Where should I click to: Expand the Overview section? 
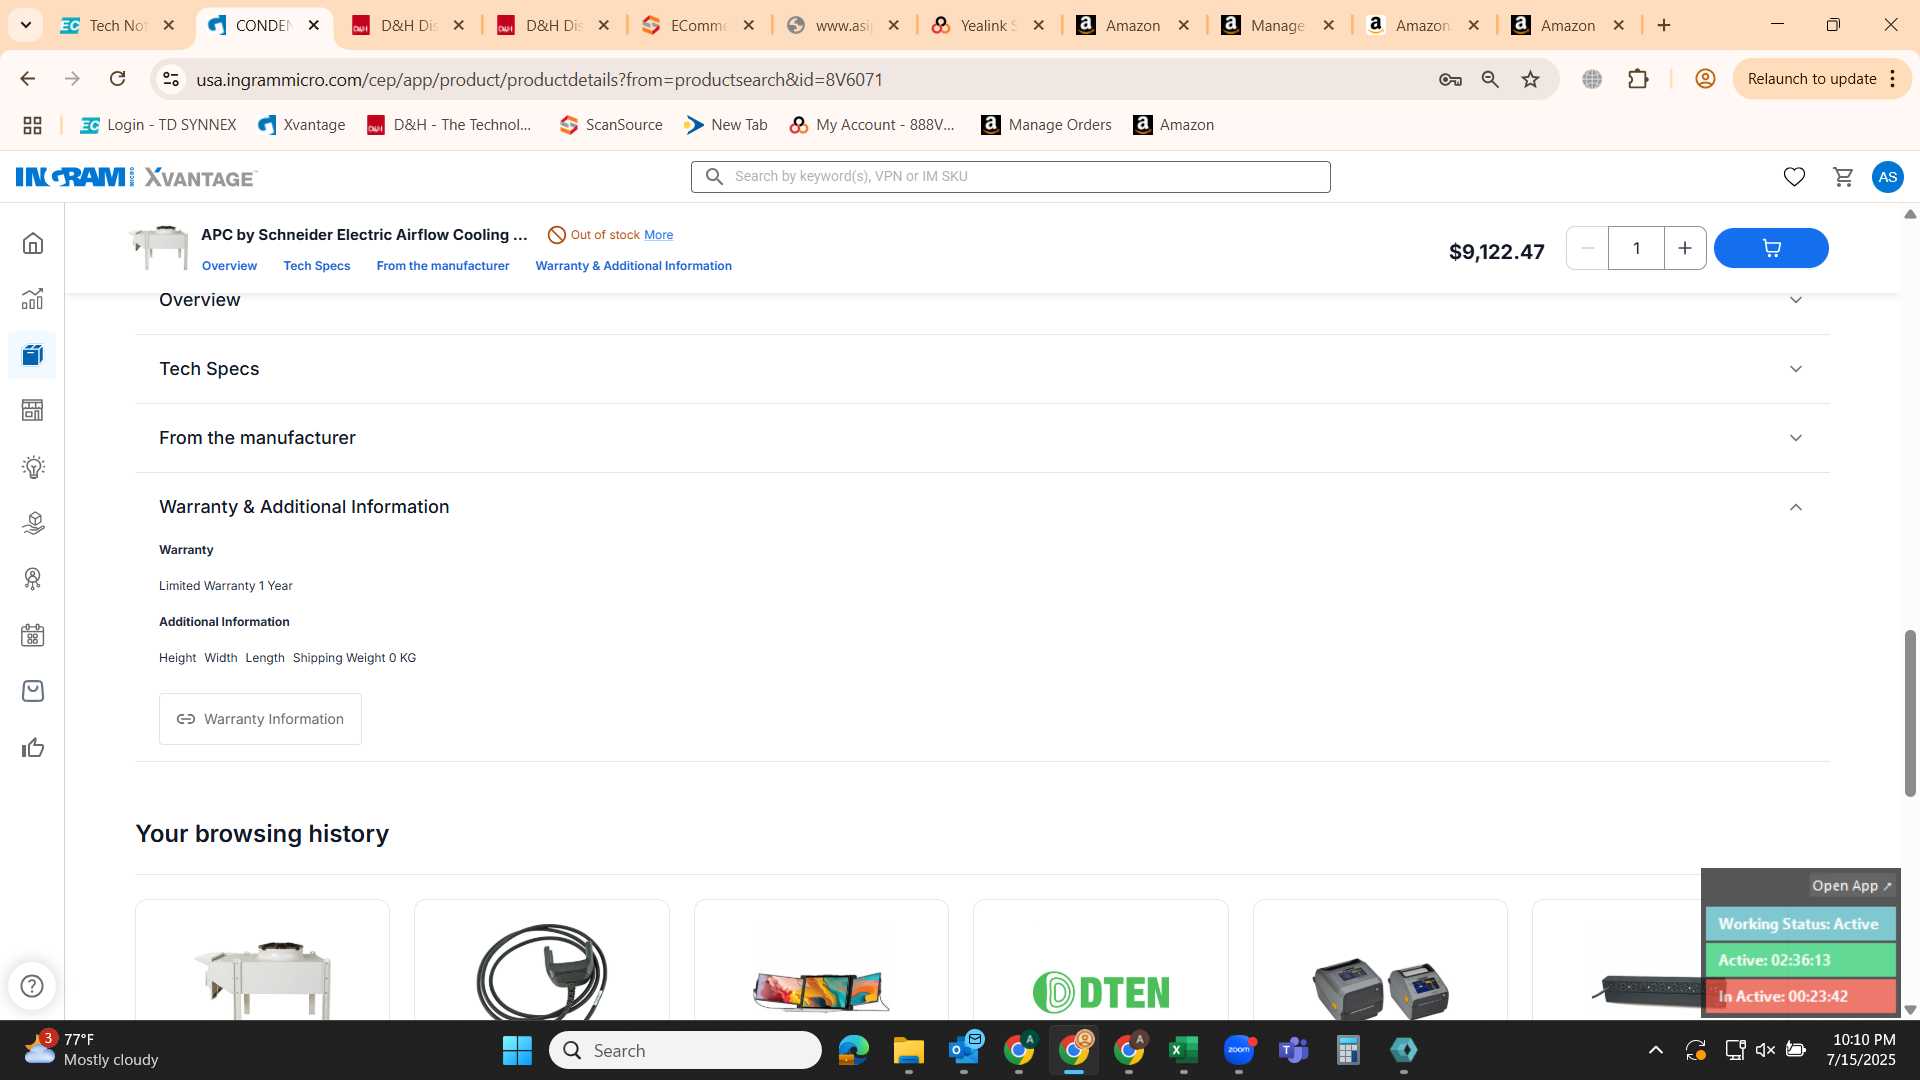982,300
